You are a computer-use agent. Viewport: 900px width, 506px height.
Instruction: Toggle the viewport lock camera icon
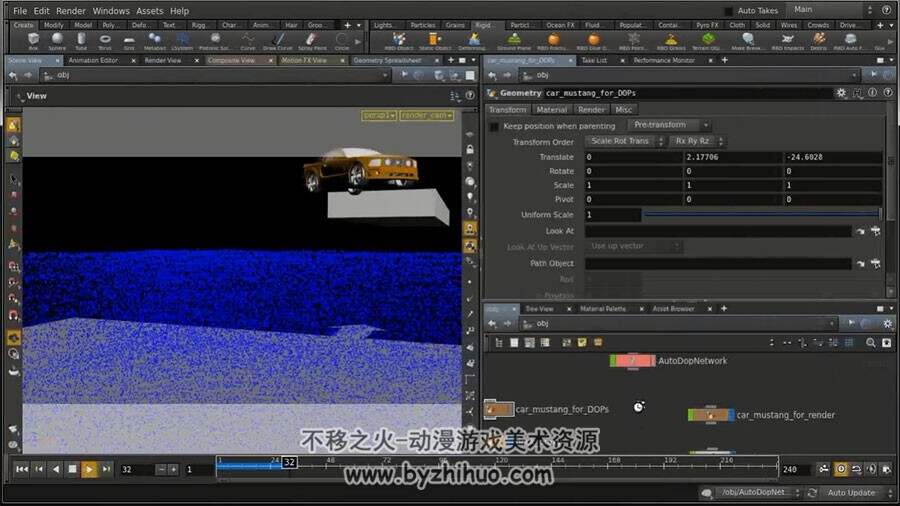click(x=470, y=150)
